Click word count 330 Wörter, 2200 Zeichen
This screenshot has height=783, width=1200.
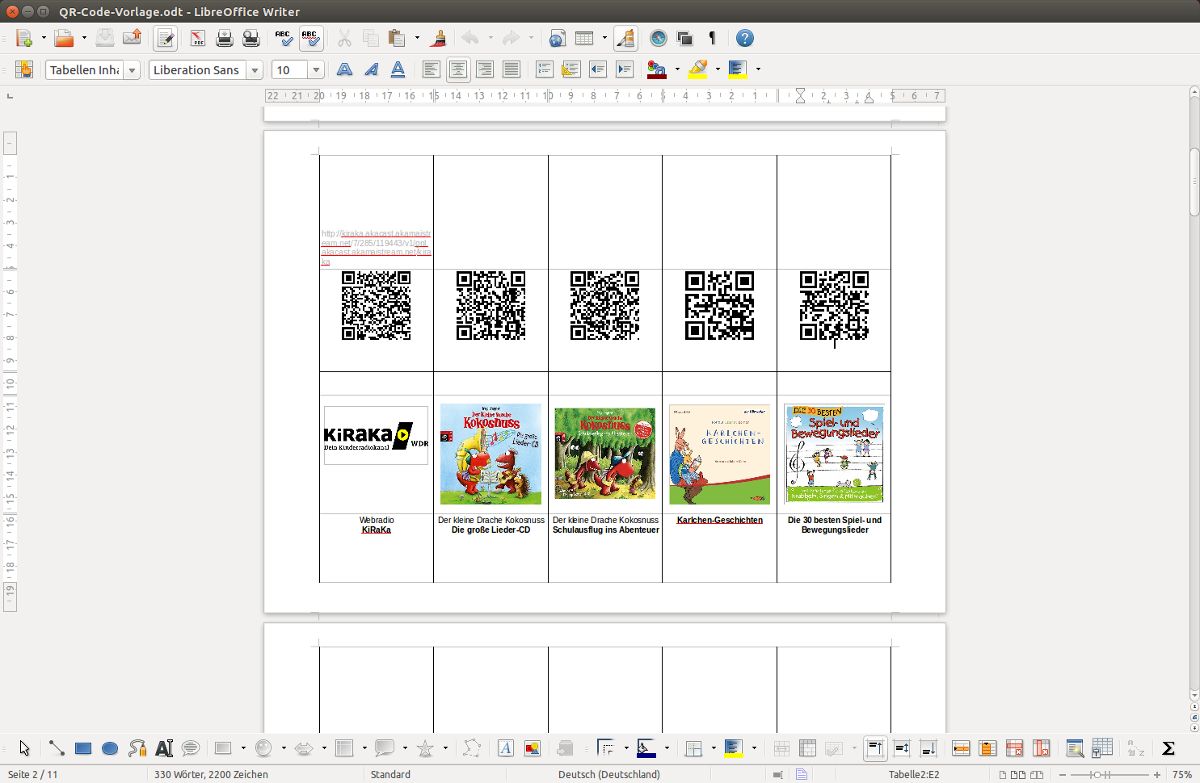(x=211, y=774)
